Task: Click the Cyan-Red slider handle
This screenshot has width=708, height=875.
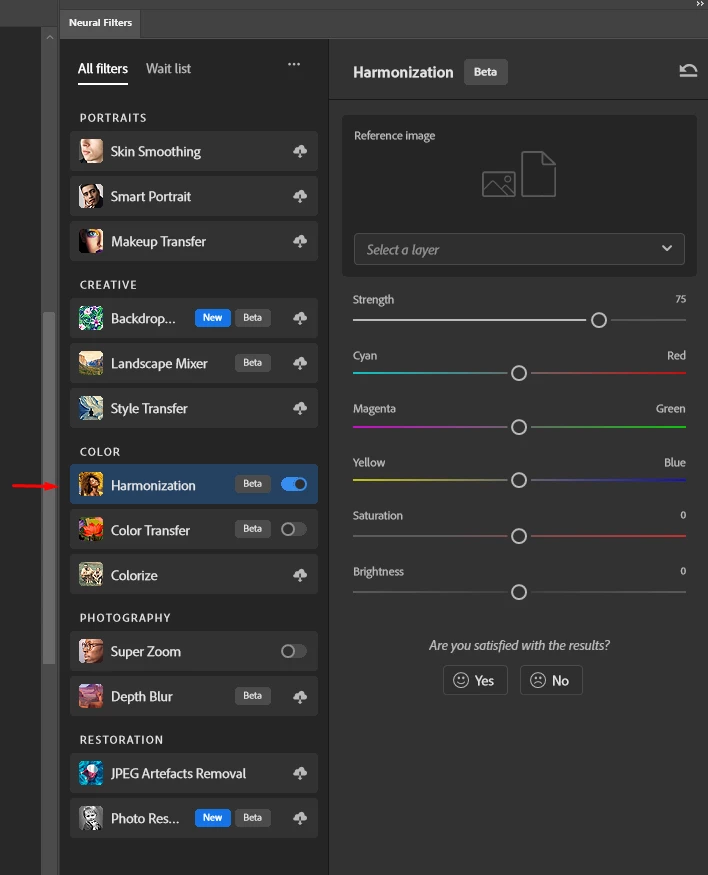Action: pyautogui.click(x=519, y=373)
